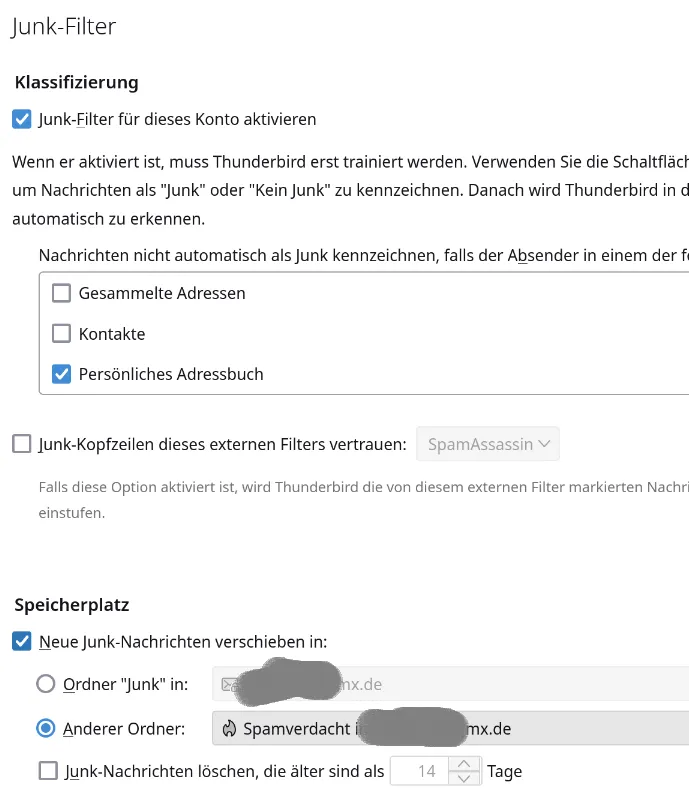The image size is (689, 807).
Task: Open the SpamAssassin filter dropdown
Action: pos(488,444)
